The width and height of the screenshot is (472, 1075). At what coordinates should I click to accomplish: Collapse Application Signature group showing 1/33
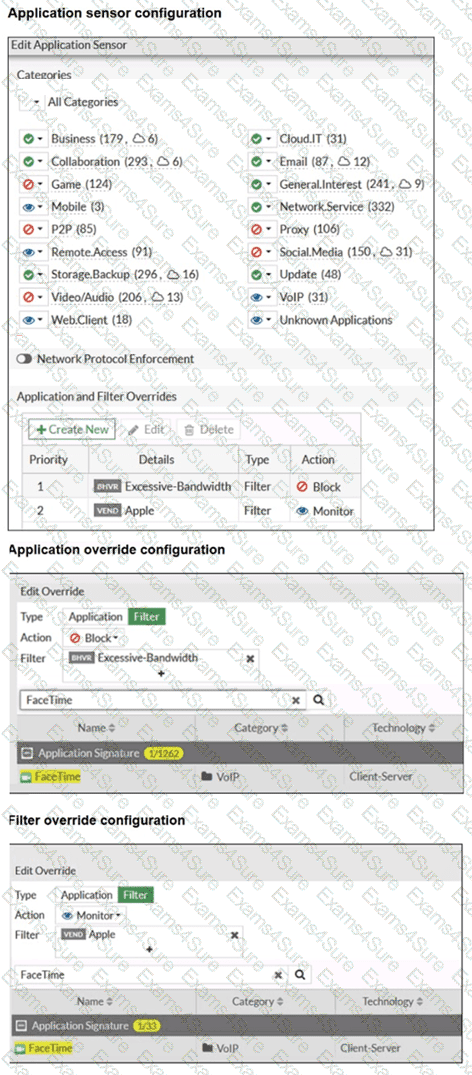tap(20, 1026)
